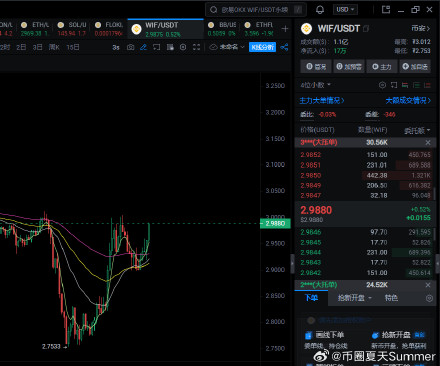This screenshot has height=366, width=440.
Task: Open chart settings hexagon icon
Action: 183,47
